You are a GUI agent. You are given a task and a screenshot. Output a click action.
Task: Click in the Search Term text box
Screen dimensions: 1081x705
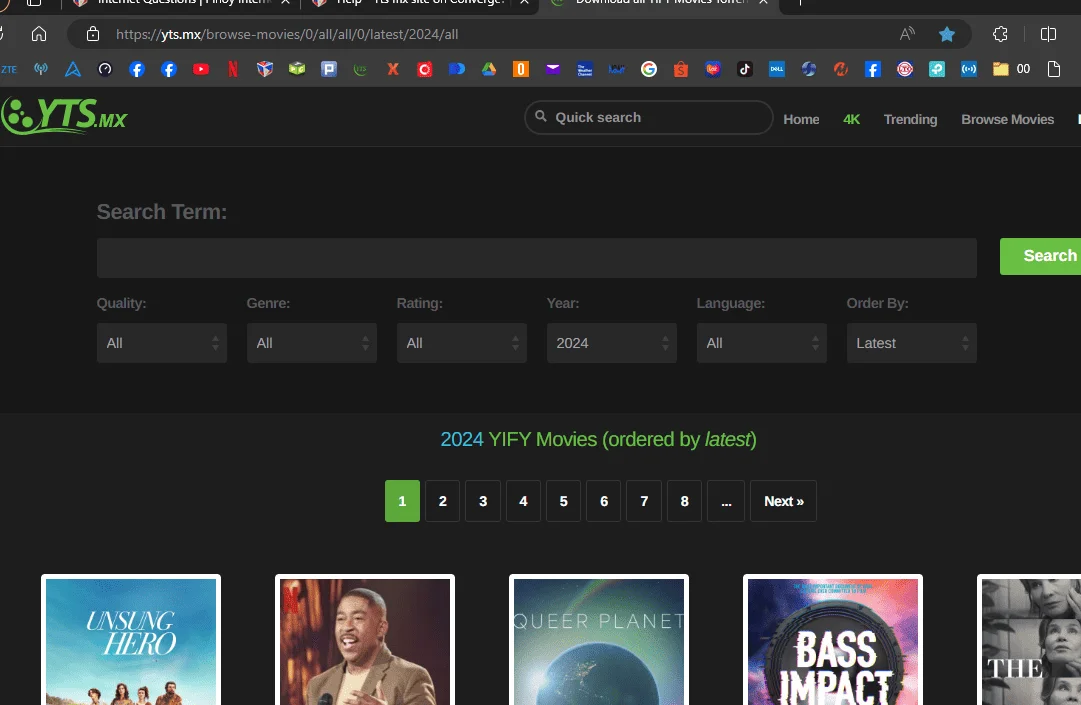536,258
